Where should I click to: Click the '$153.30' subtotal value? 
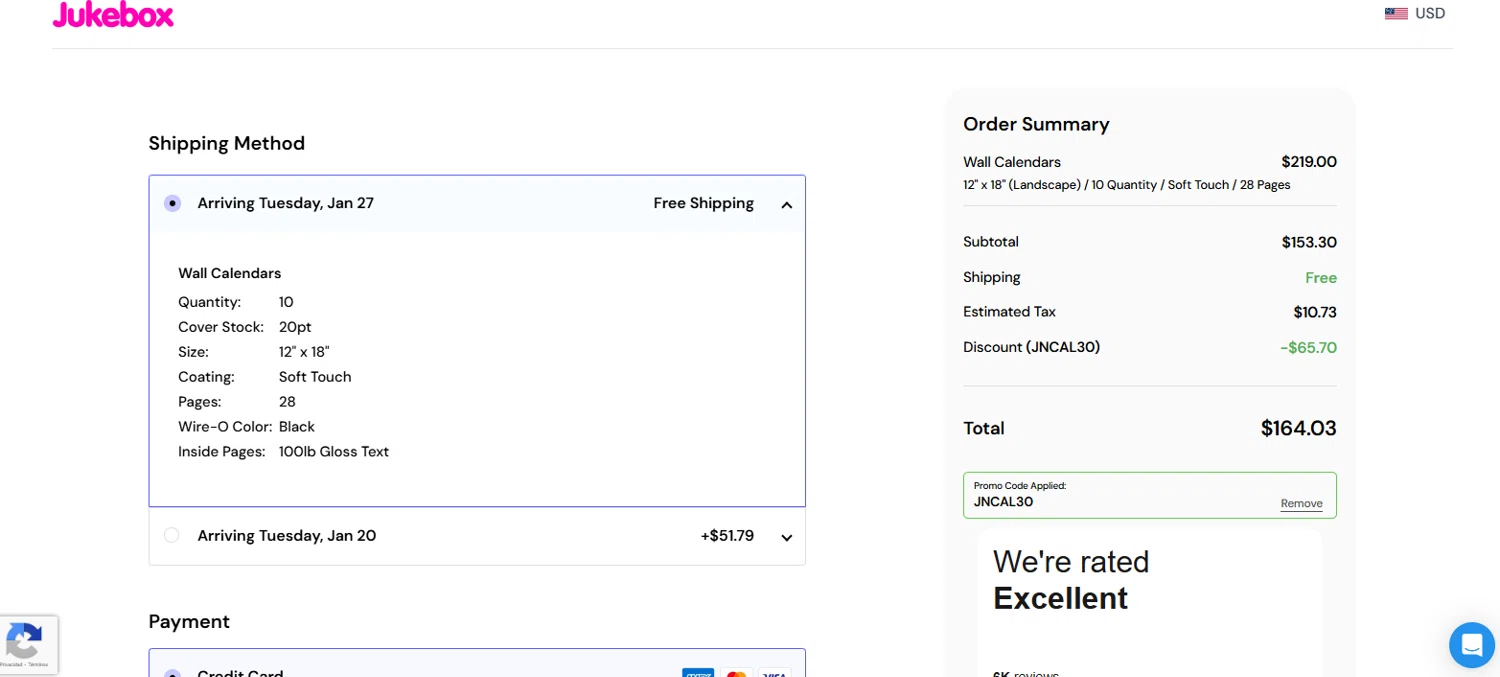[1309, 242]
